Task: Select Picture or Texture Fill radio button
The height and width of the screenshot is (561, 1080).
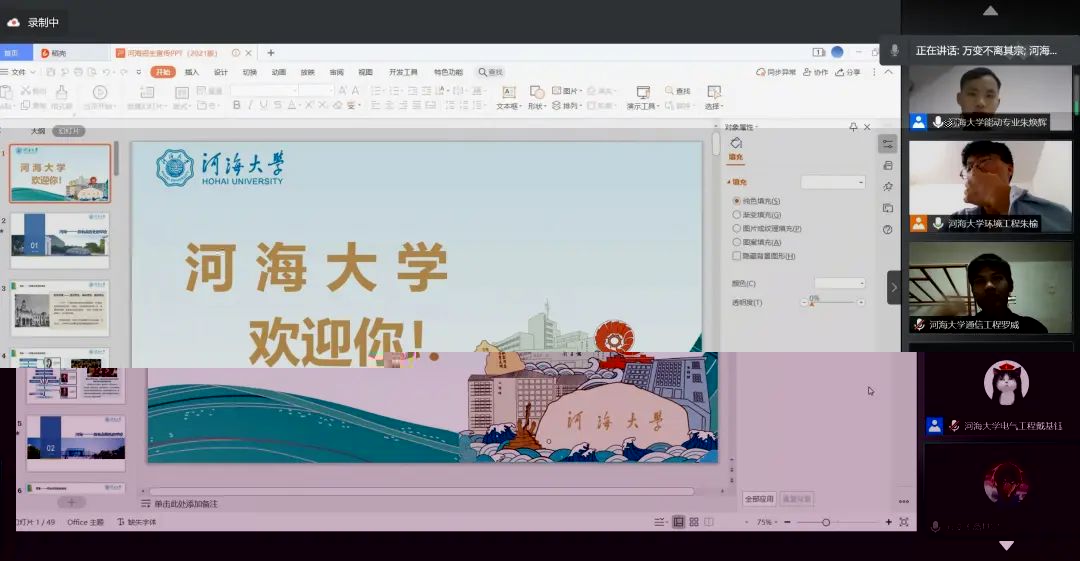Action: [737, 229]
